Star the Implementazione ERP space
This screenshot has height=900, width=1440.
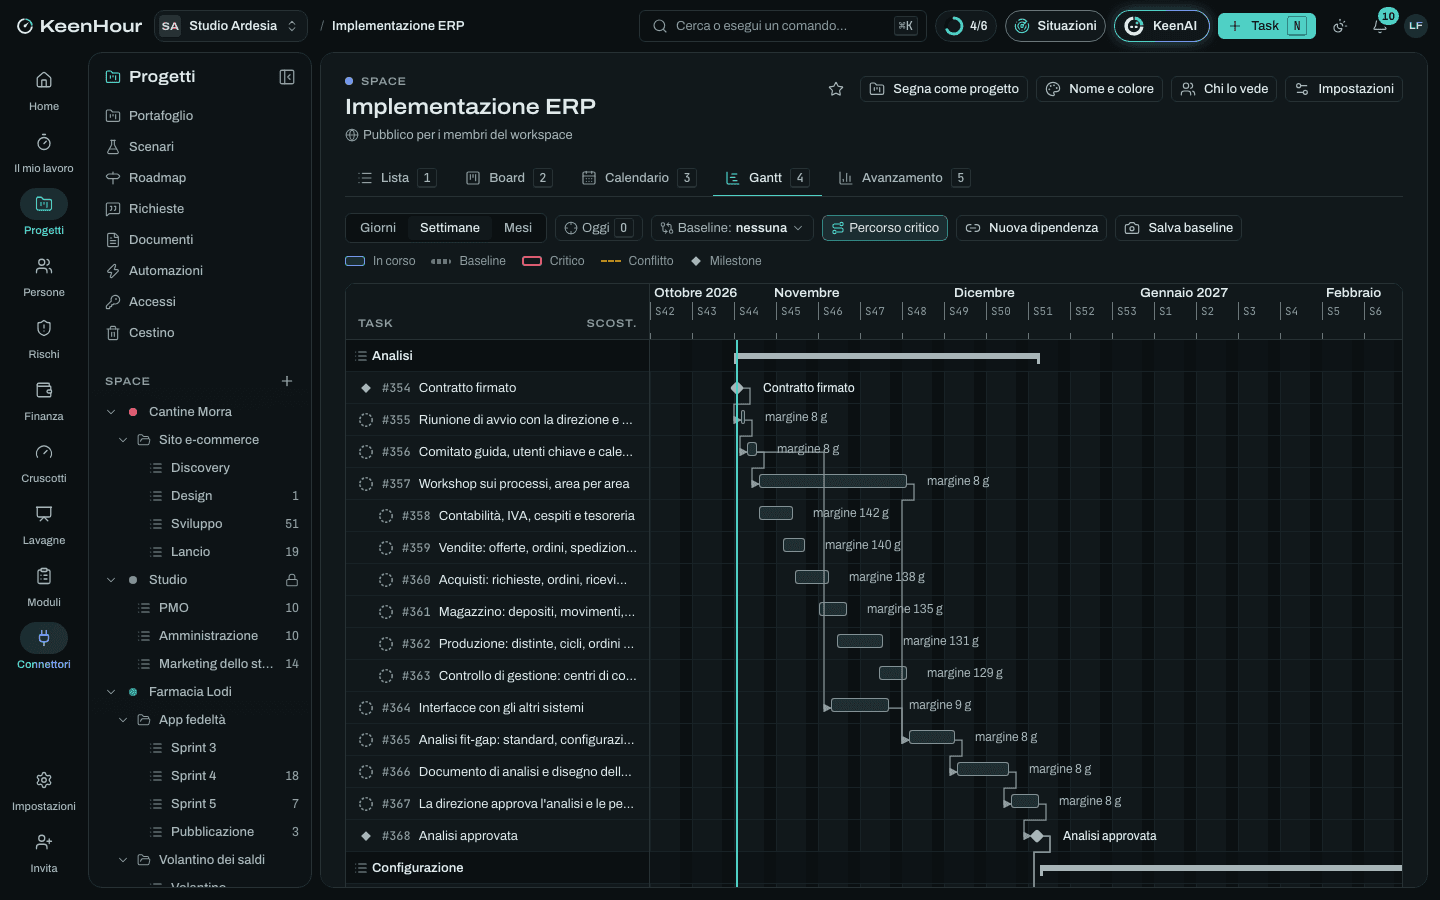(836, 89)
